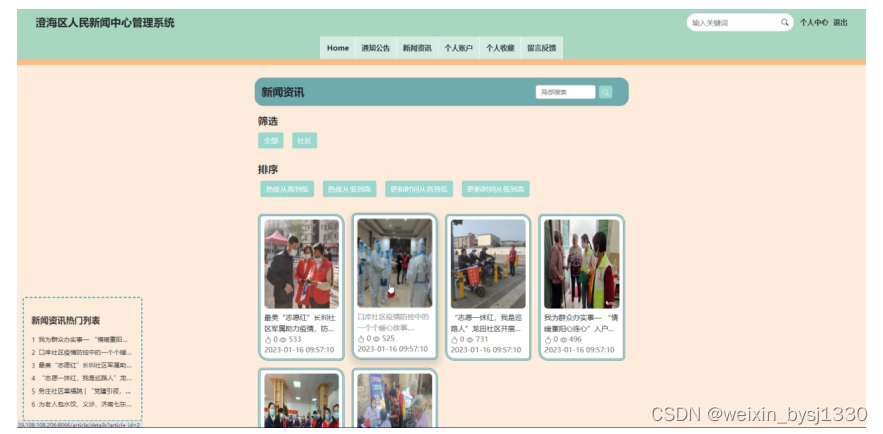This screenshot has width=883, height=434.
Task: Click the like icon on the 496-views card
Action: pos(548,339)
